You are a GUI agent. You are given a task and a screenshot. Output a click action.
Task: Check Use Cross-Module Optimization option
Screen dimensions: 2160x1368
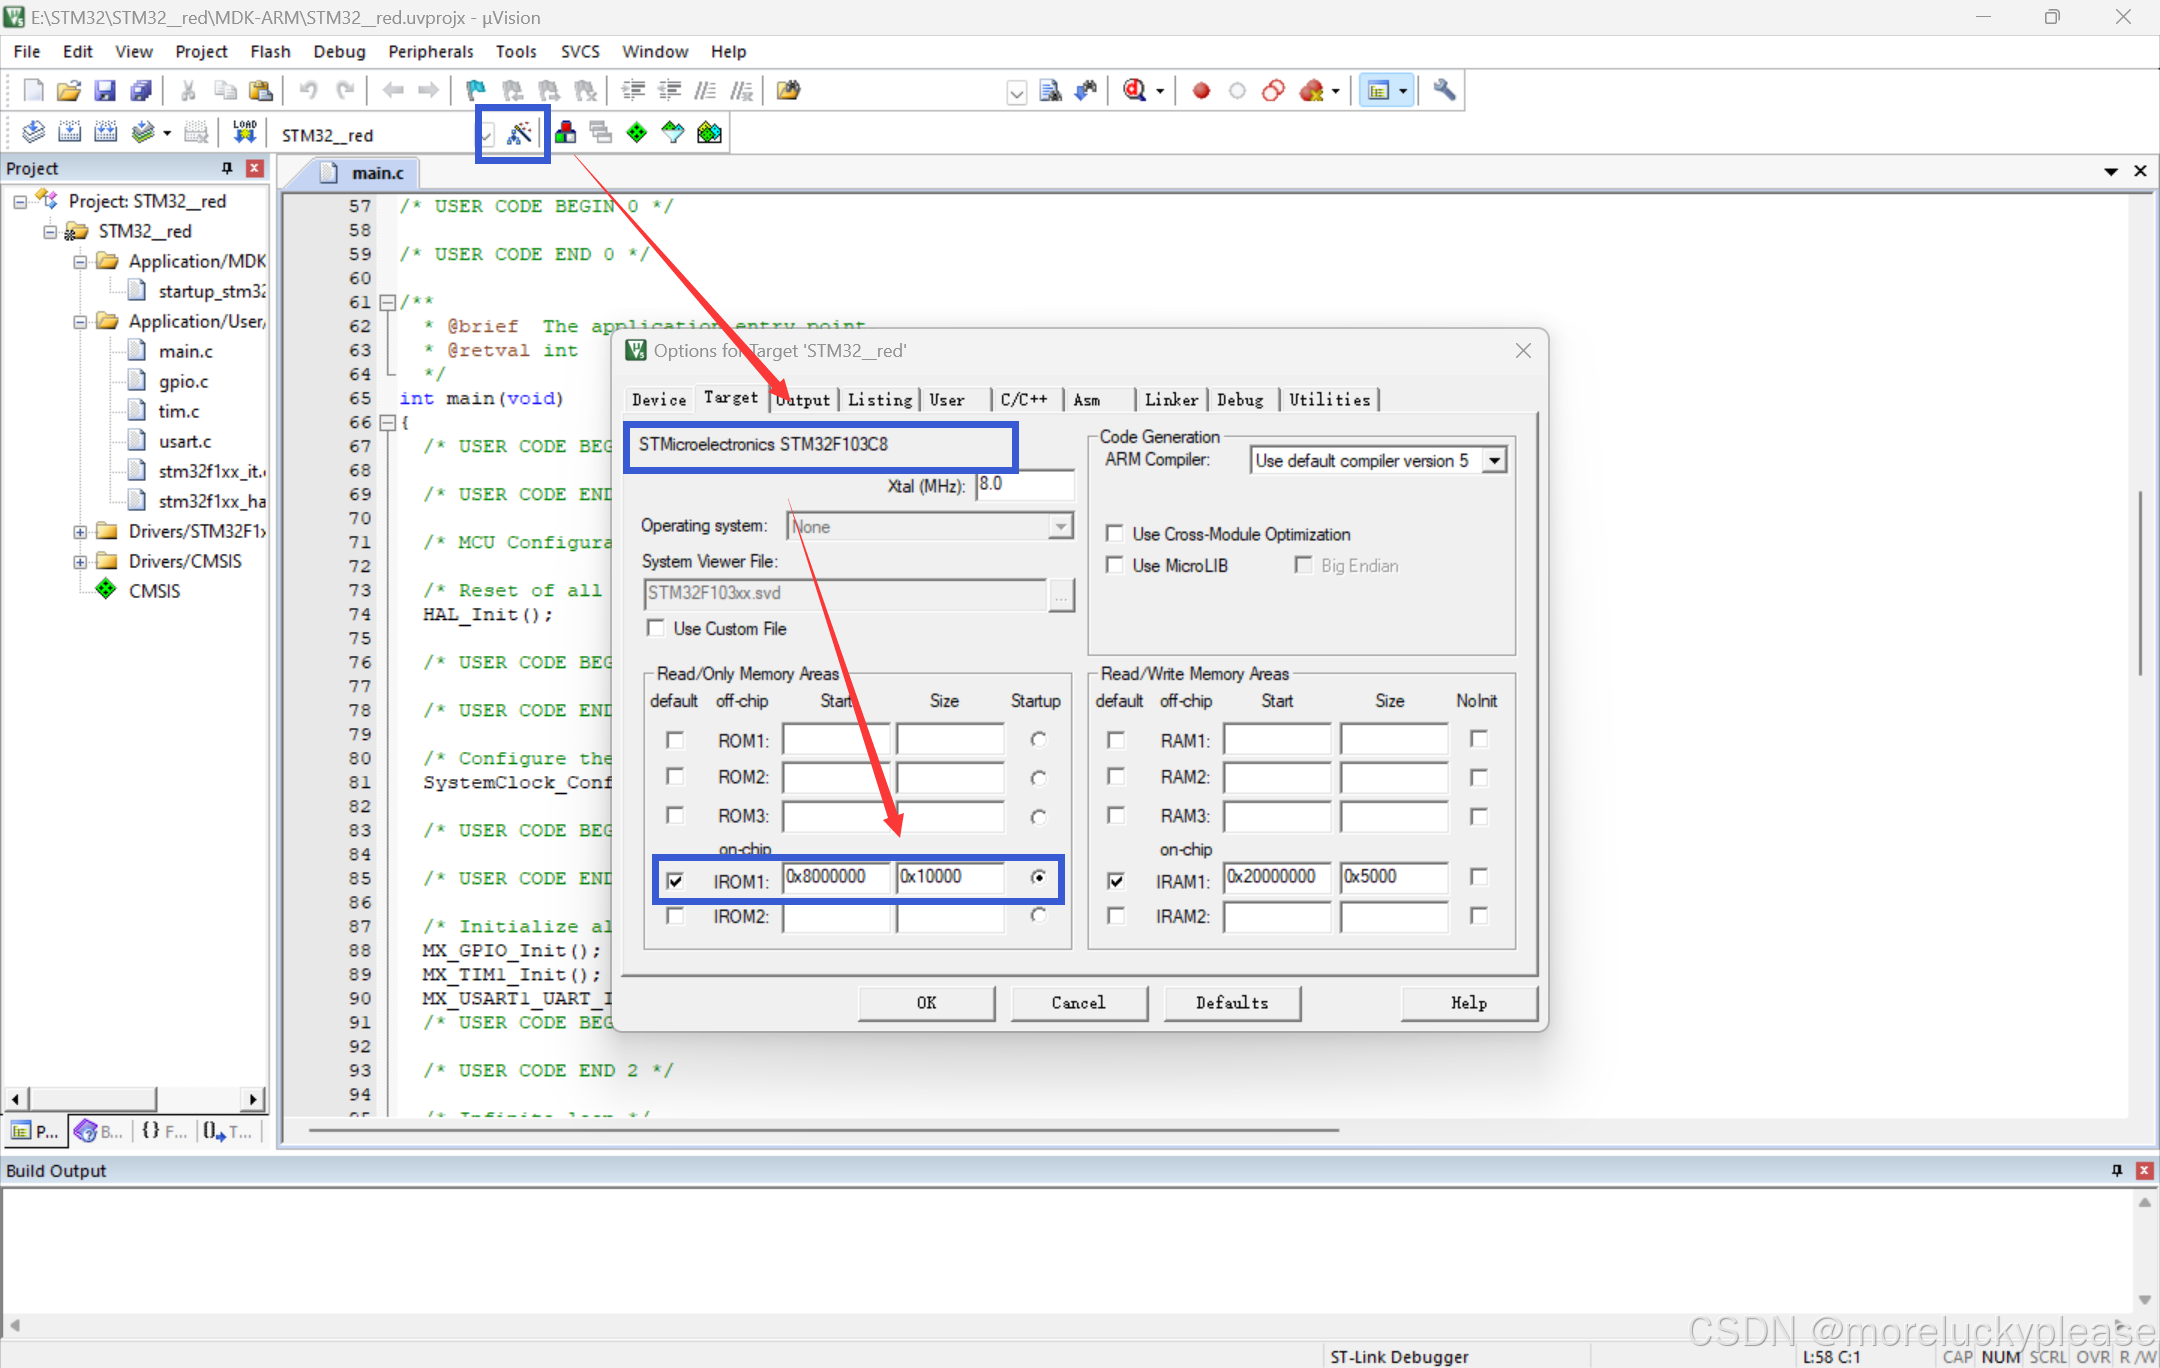(x=1114, y=534)
